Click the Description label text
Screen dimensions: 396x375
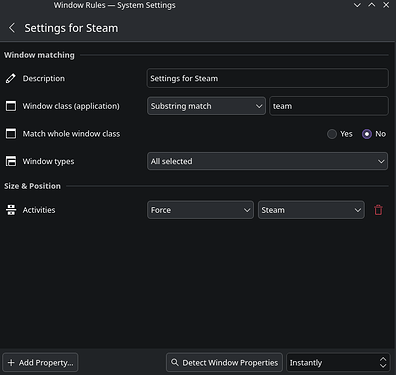44,78
